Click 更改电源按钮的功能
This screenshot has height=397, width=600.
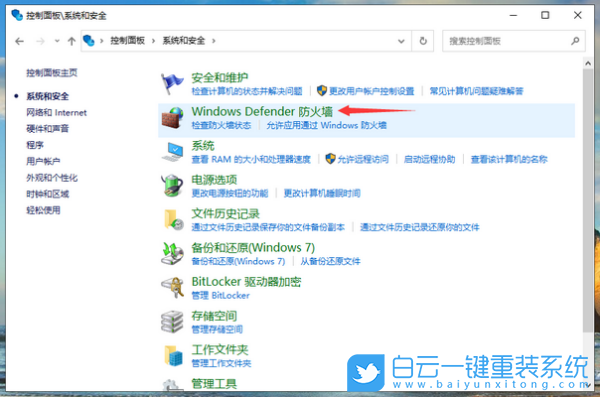coord(230,193)
